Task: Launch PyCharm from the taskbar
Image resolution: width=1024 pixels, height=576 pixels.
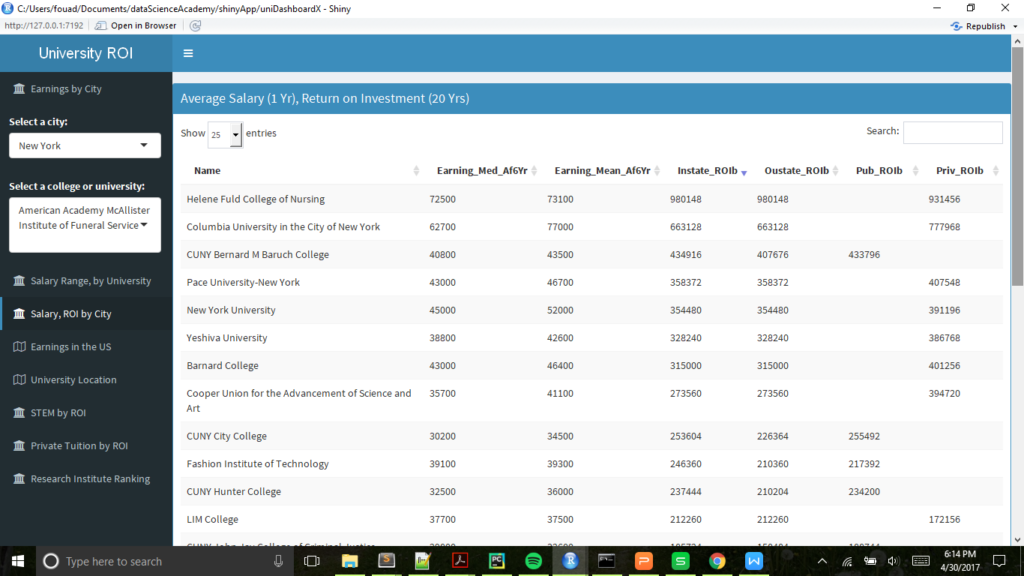Action: [496, 561]
